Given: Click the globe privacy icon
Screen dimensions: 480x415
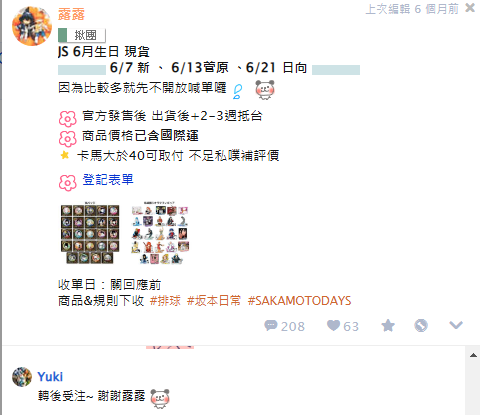Looking at the screenshot, I should (421, 325).
